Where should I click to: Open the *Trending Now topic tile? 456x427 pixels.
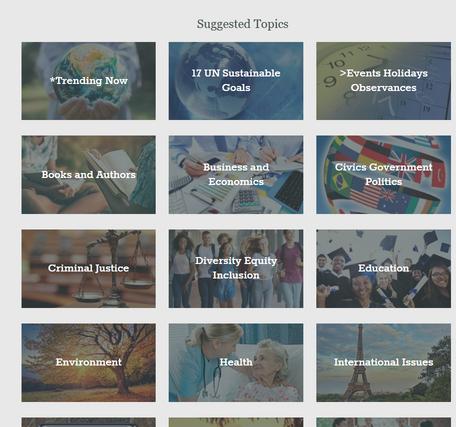[88, 81]
